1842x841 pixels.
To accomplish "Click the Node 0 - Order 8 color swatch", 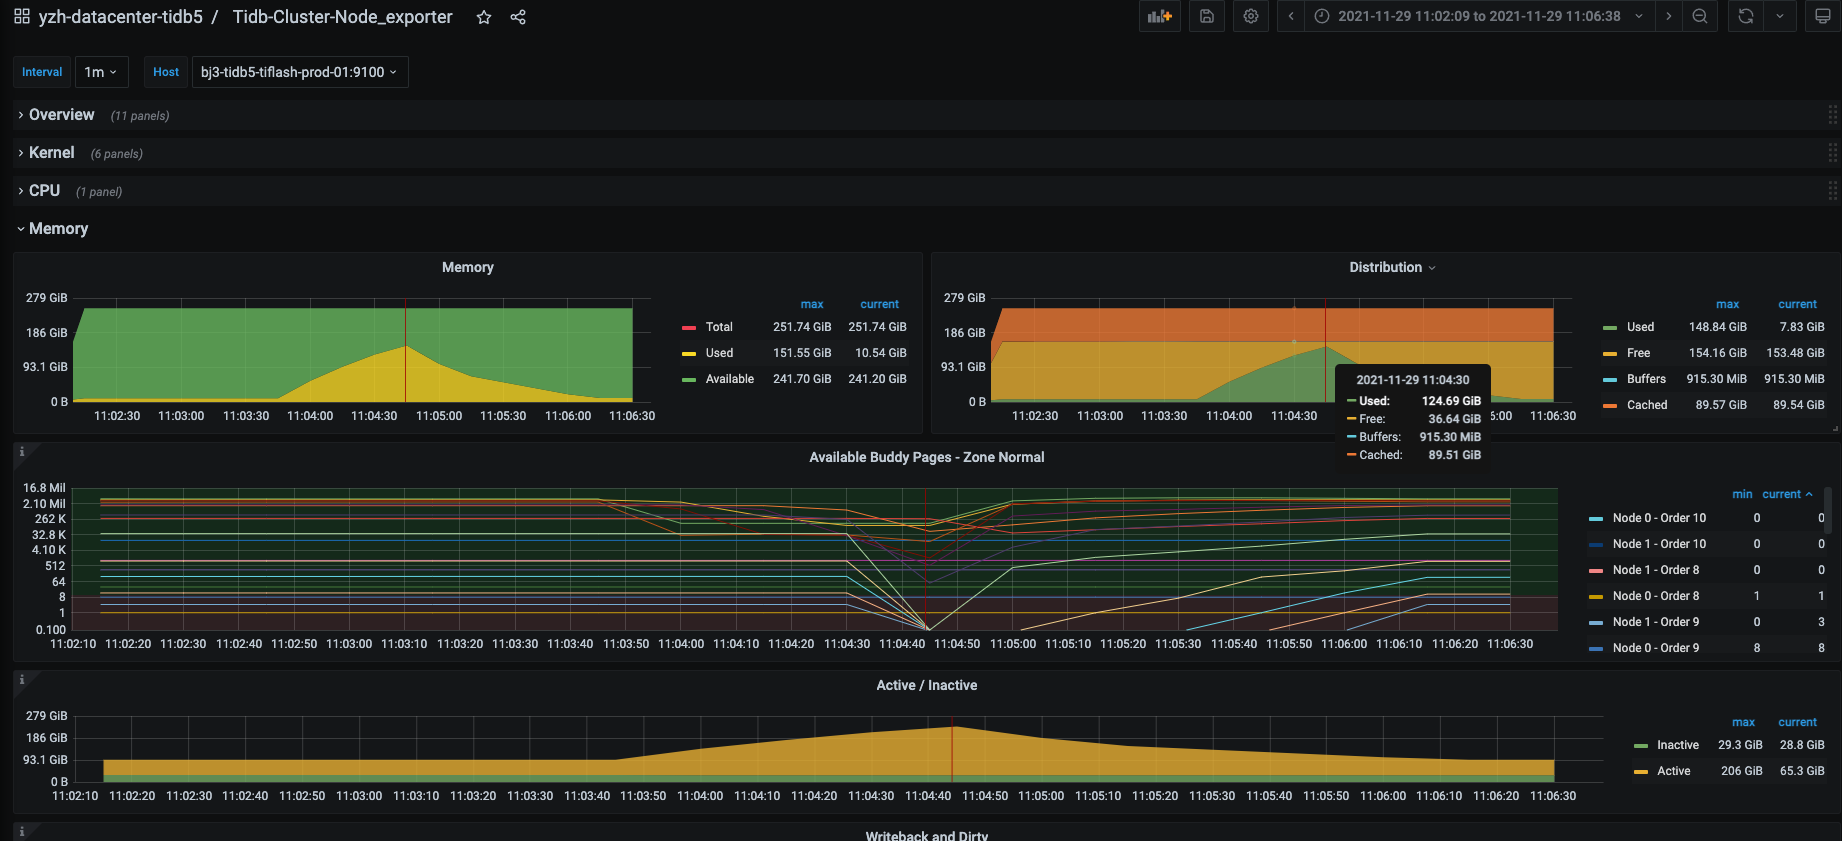I will (x=1596, y=596).
